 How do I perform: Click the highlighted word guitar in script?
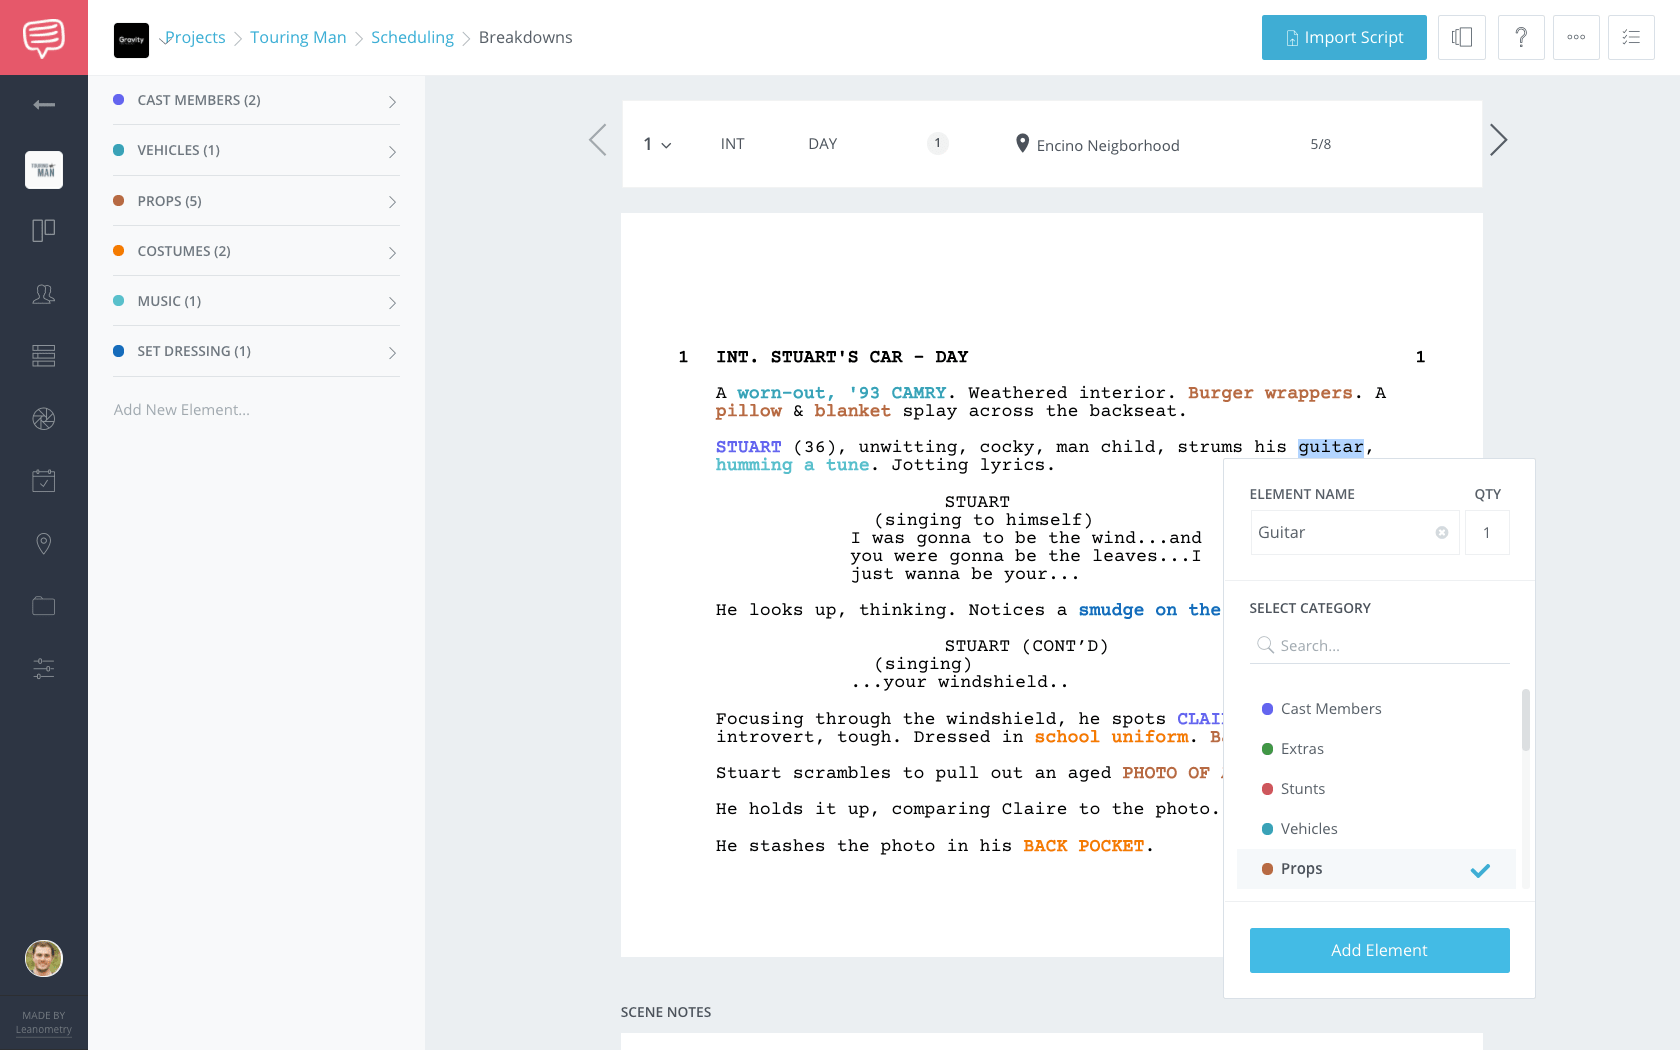tap(1330, 447)
